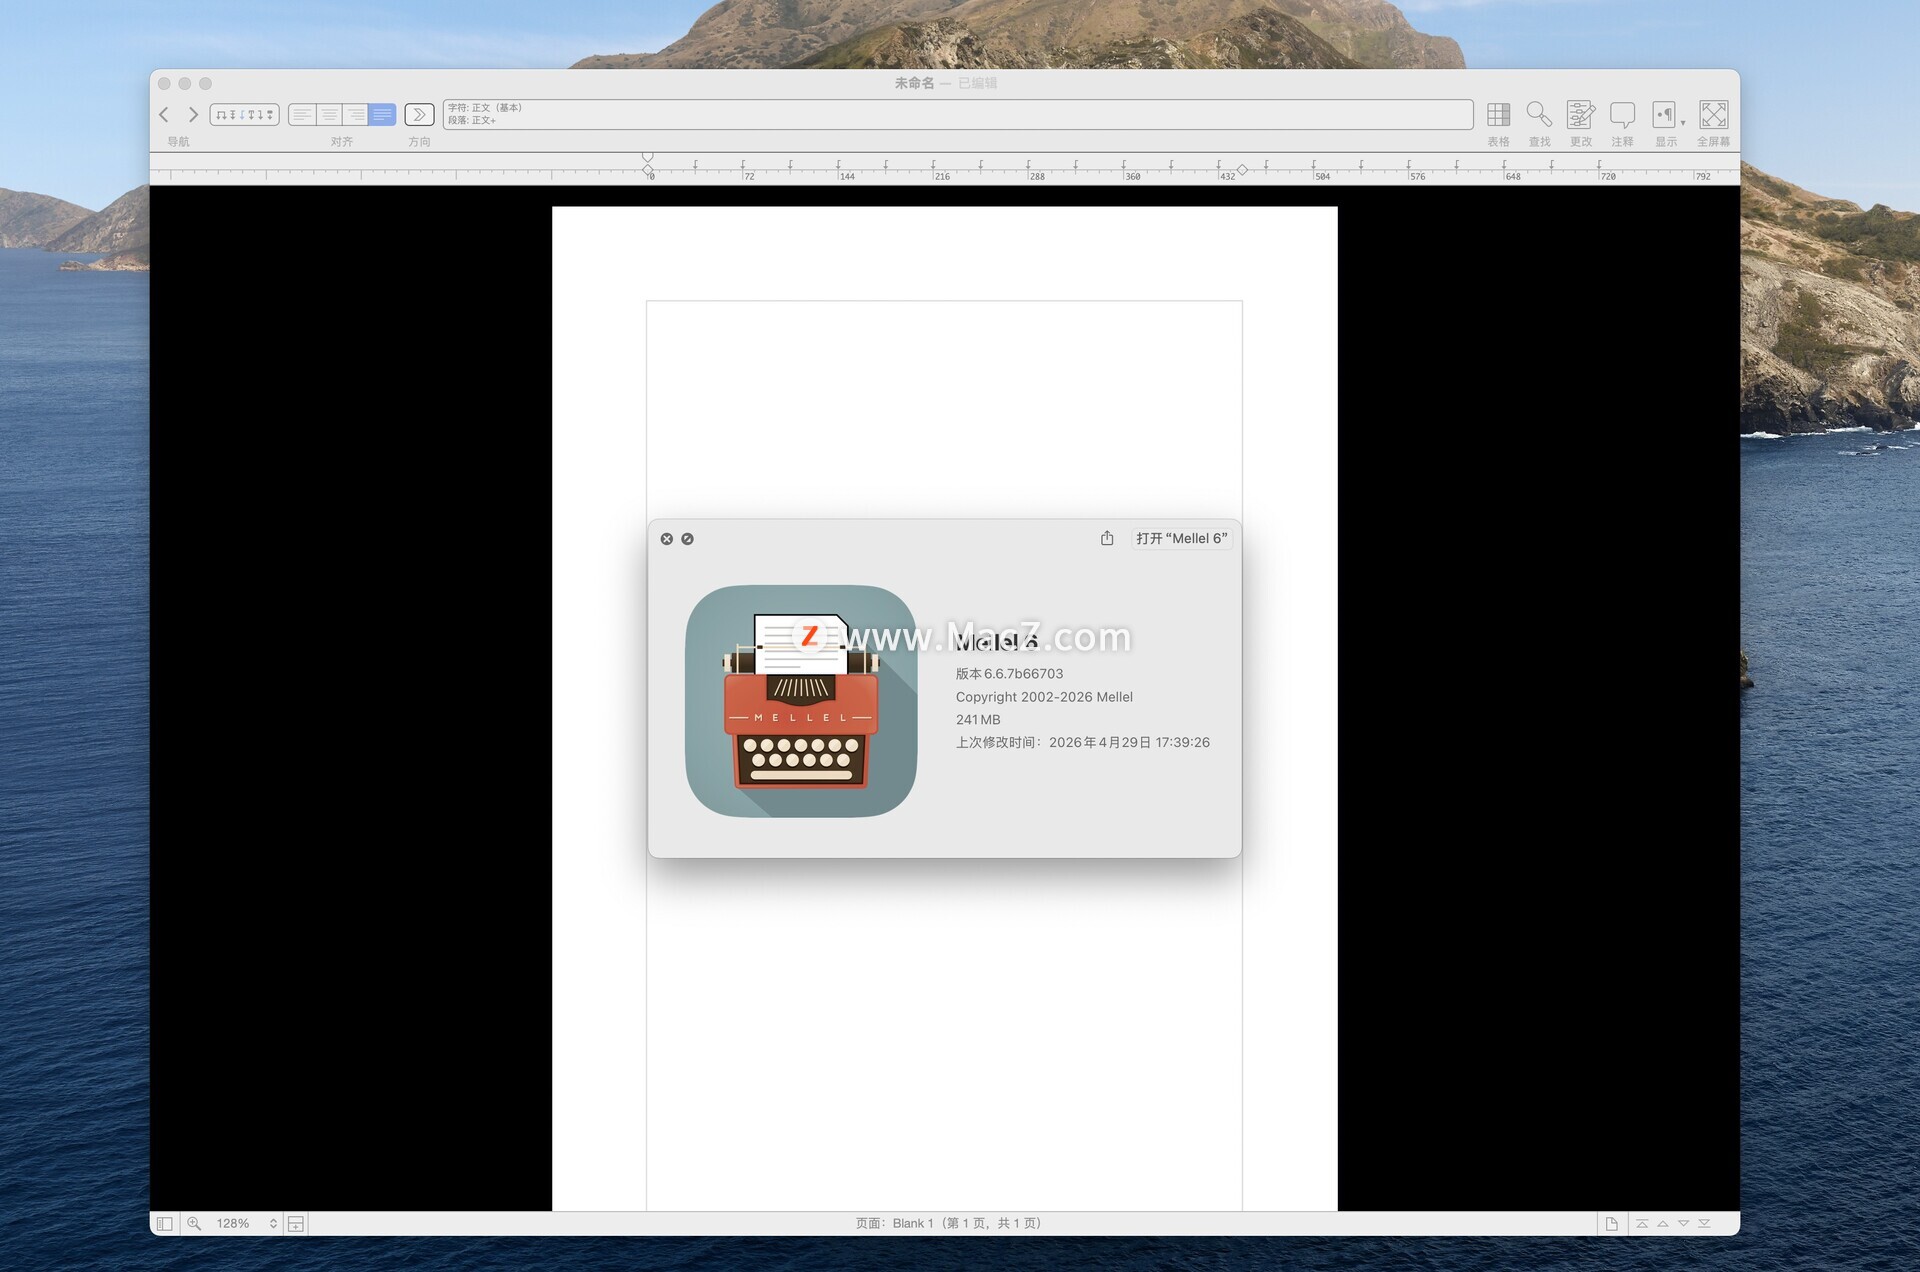Click the share icon in preview panel
The height and width of the screenshot is (1272, 1920).
[x=1107, y=539]
